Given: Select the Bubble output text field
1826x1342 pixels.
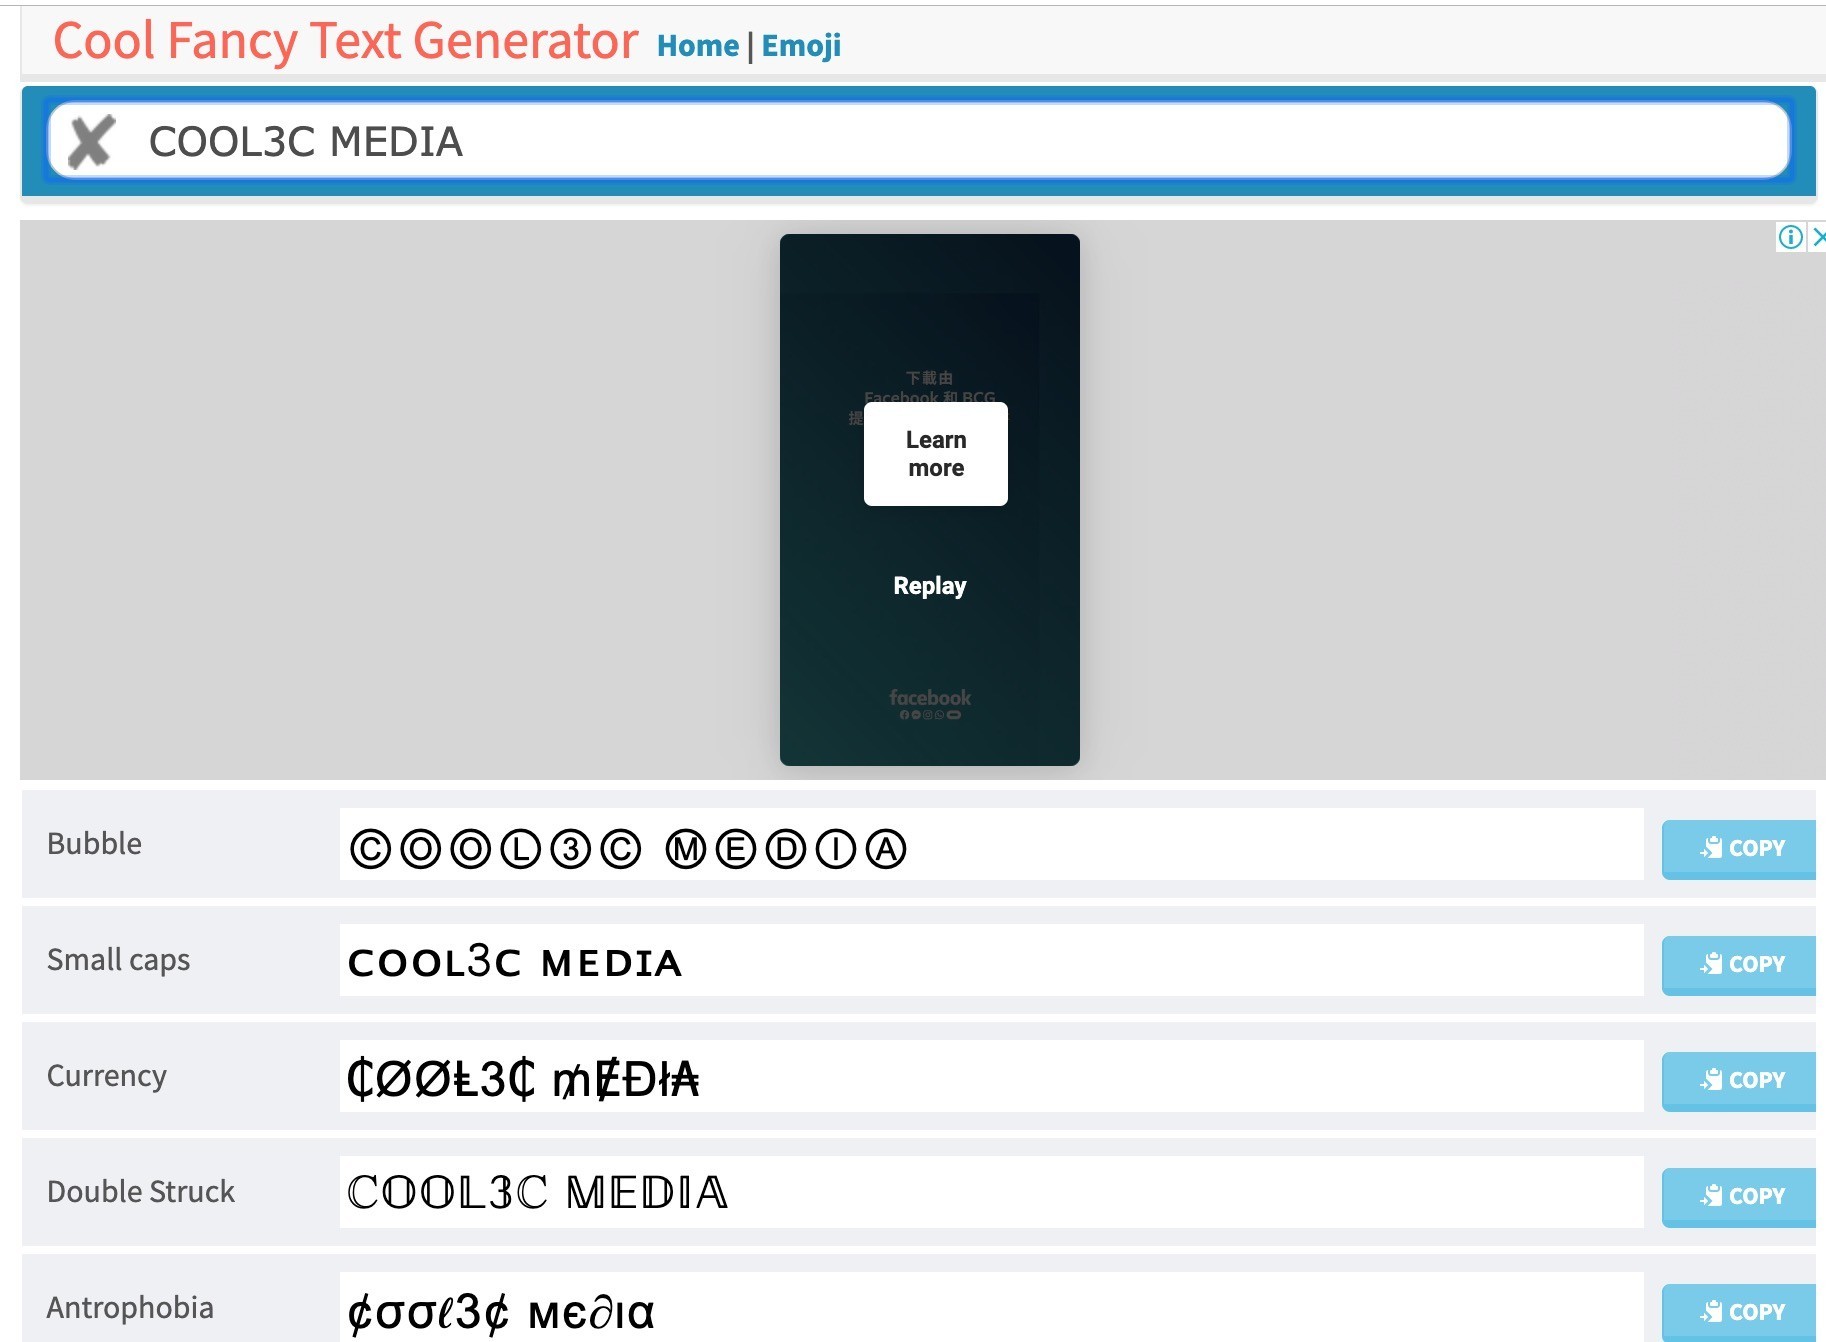Looking at the screenshot, I should point(992,844).
